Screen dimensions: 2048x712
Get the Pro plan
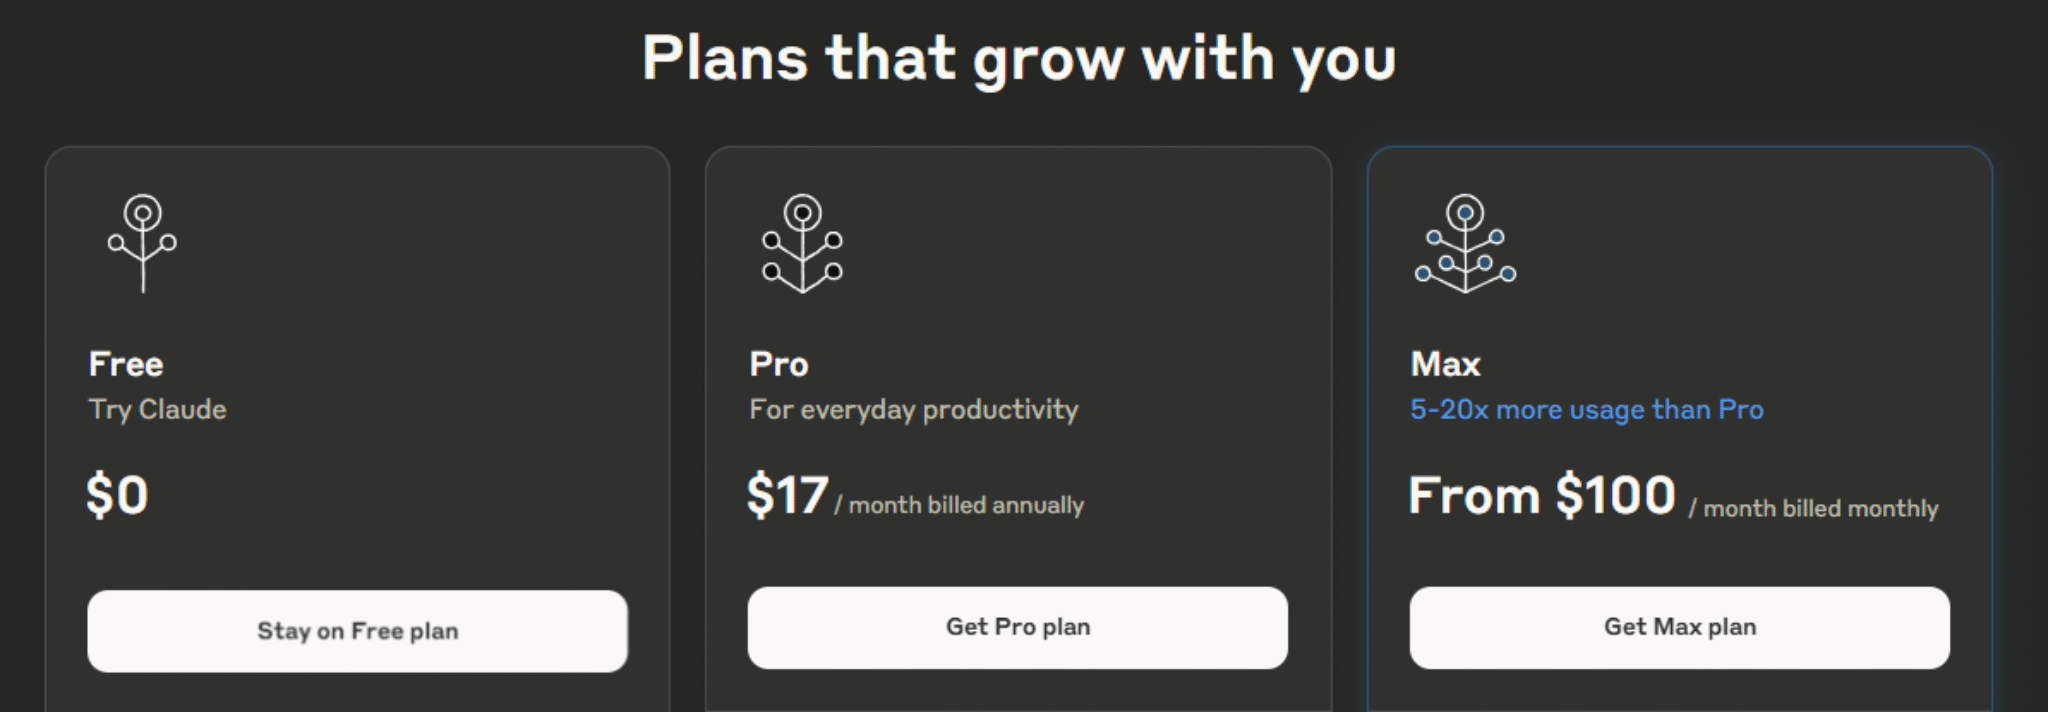point(1018,627)
